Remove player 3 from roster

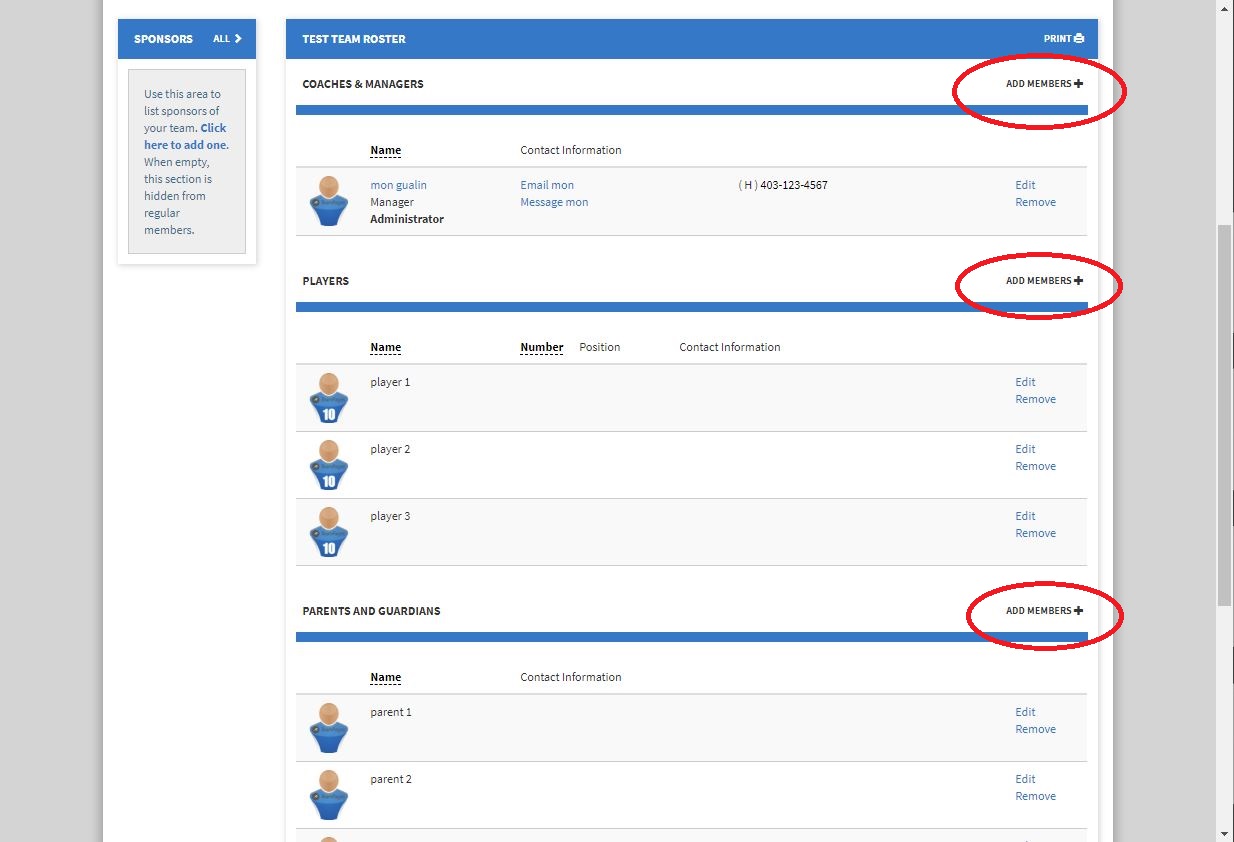click(x=1035, y=533)
